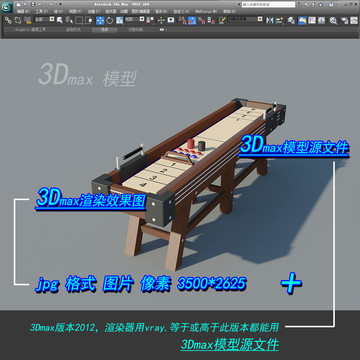The width and height of the screenshot is (360, 360).
Task: Expand the quick access toolbar customize arrow
Action: coord(60,4)
